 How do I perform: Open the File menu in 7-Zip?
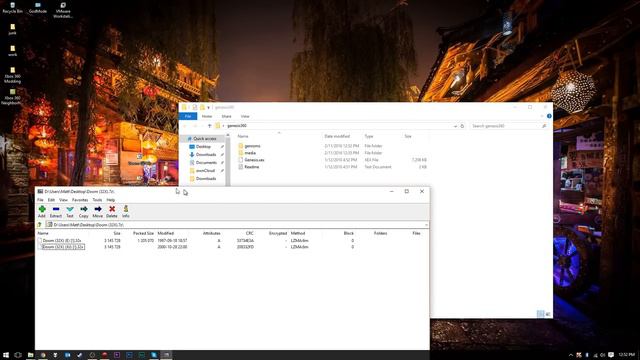40,200
